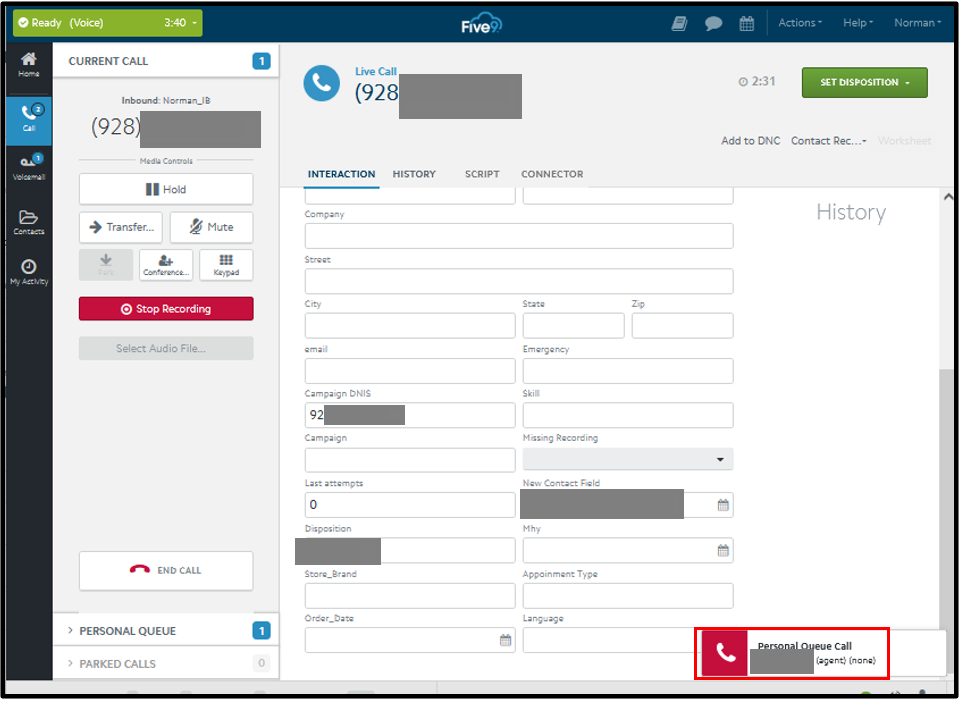Screen dimensions: 961x701
Task: Open calendar picker for New Contact Field
Action: (723, 505)
